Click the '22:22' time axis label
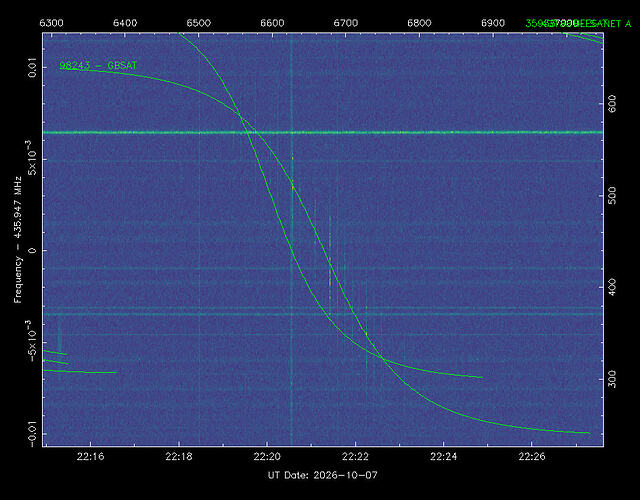 tap(355, 457)
